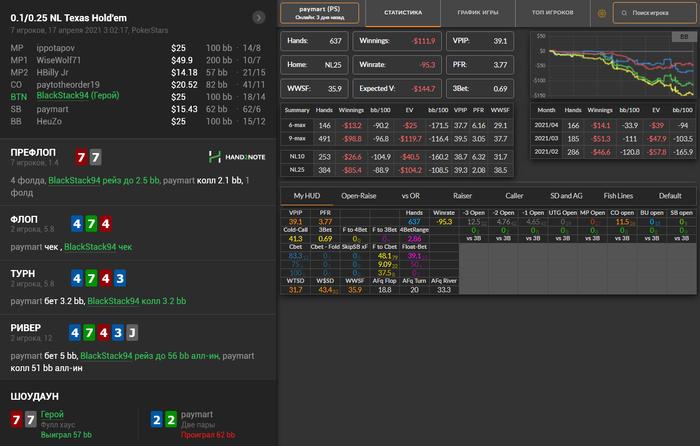
Task: Click BlackStack94 колл 3.2 bb on turn
Action: coord(137,301)
